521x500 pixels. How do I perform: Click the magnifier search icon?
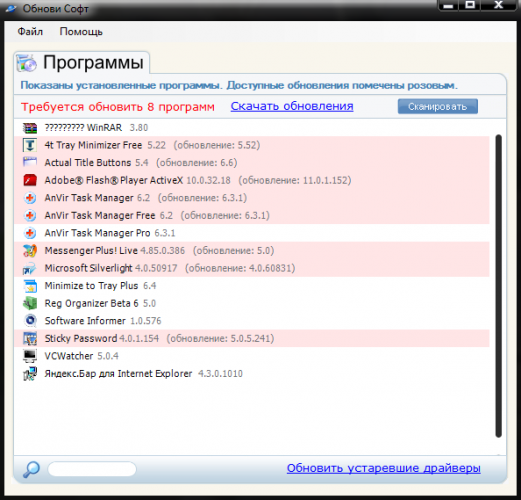coord(31,469)
